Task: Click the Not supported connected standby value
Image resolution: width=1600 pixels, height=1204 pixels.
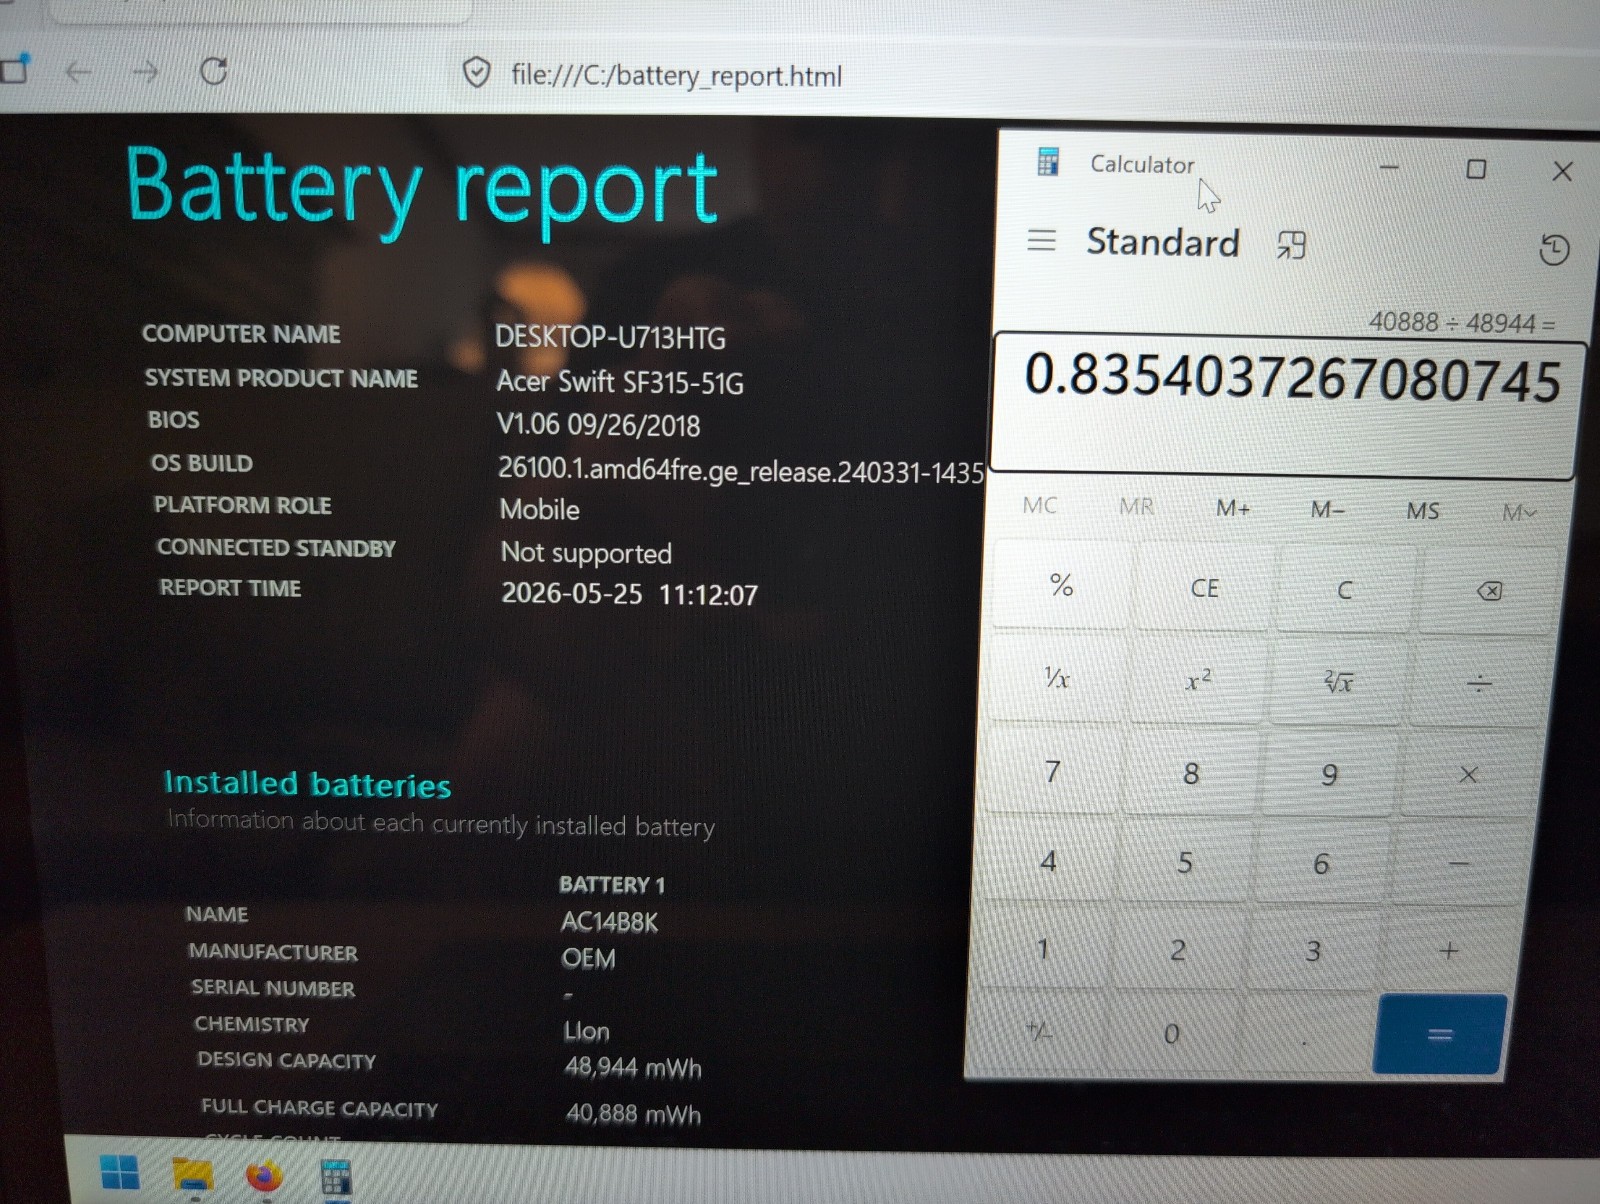Action: tap(586, 552)
